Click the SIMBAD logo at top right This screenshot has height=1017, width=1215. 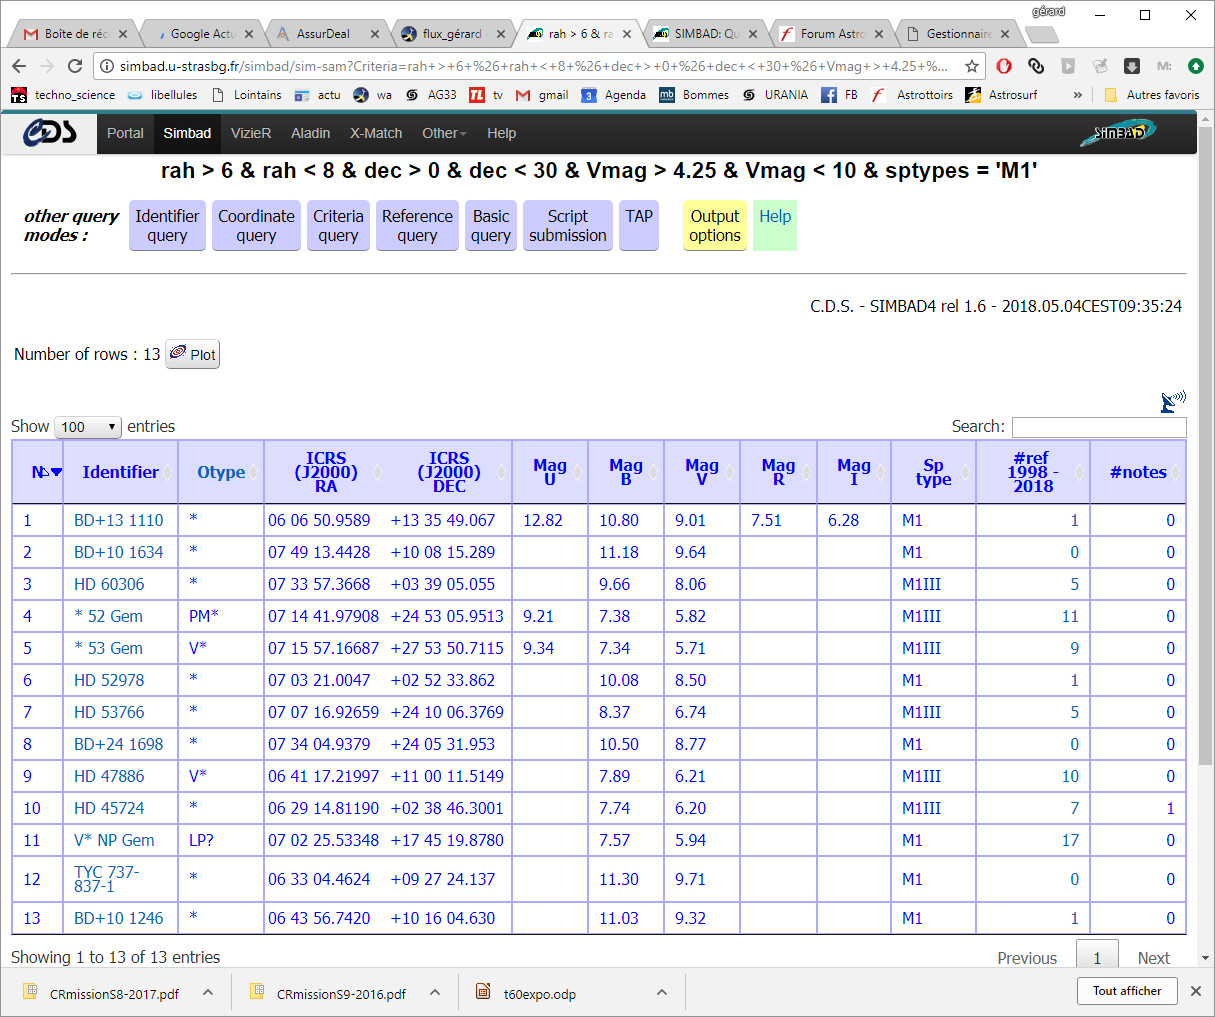coord(1118,132)
